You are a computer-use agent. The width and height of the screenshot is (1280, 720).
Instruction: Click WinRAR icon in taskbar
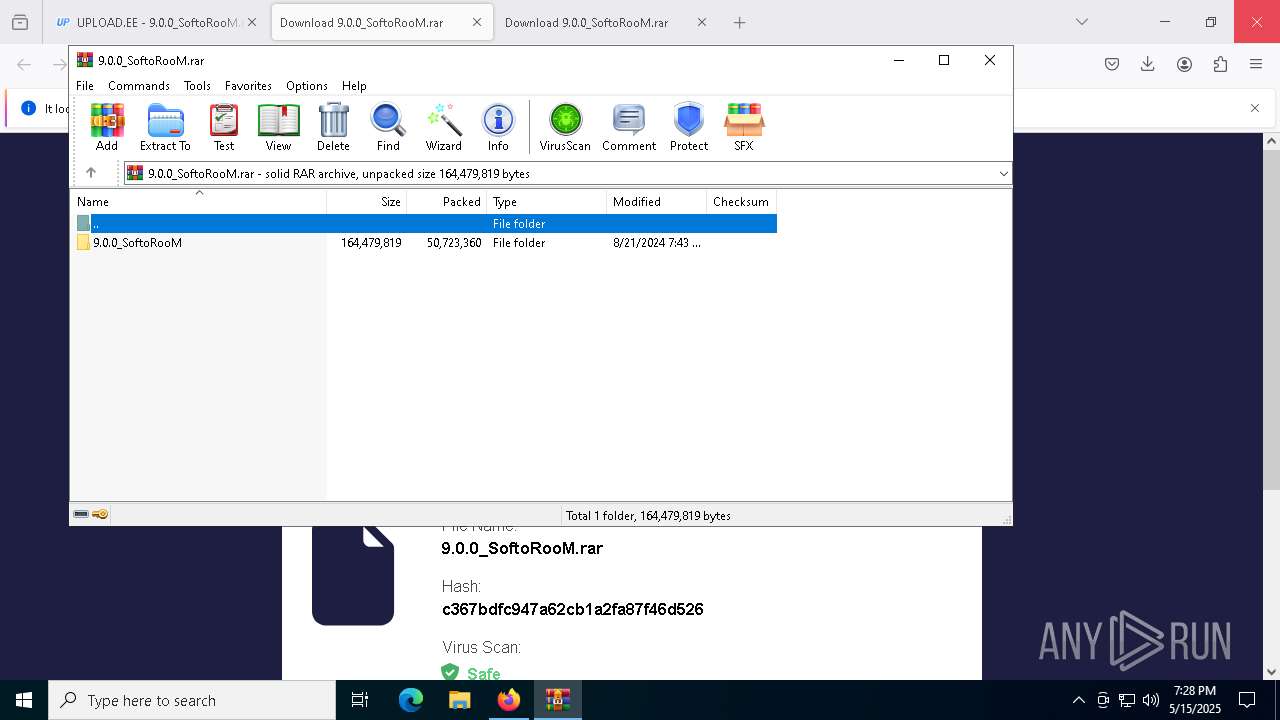pyautogui.click(x=558, y=700)
